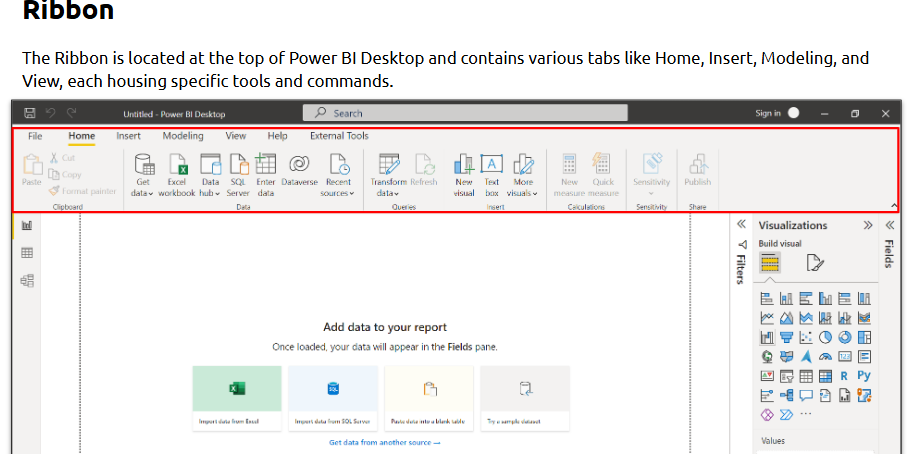Image resolution: width=913 pixels, height=454 pixels.
Task: Switch to Model view in left sidebar
Action: click(x=27, y=281)
